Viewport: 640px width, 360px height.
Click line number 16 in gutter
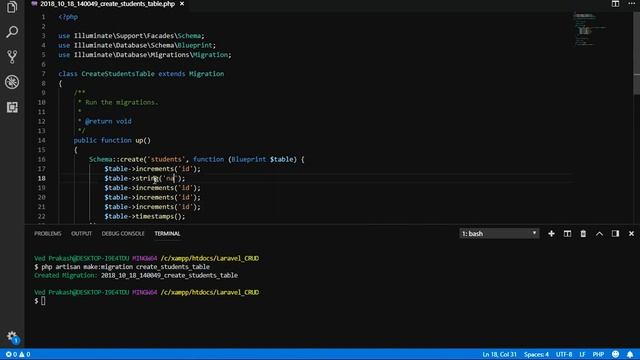[x=42, y=159]
